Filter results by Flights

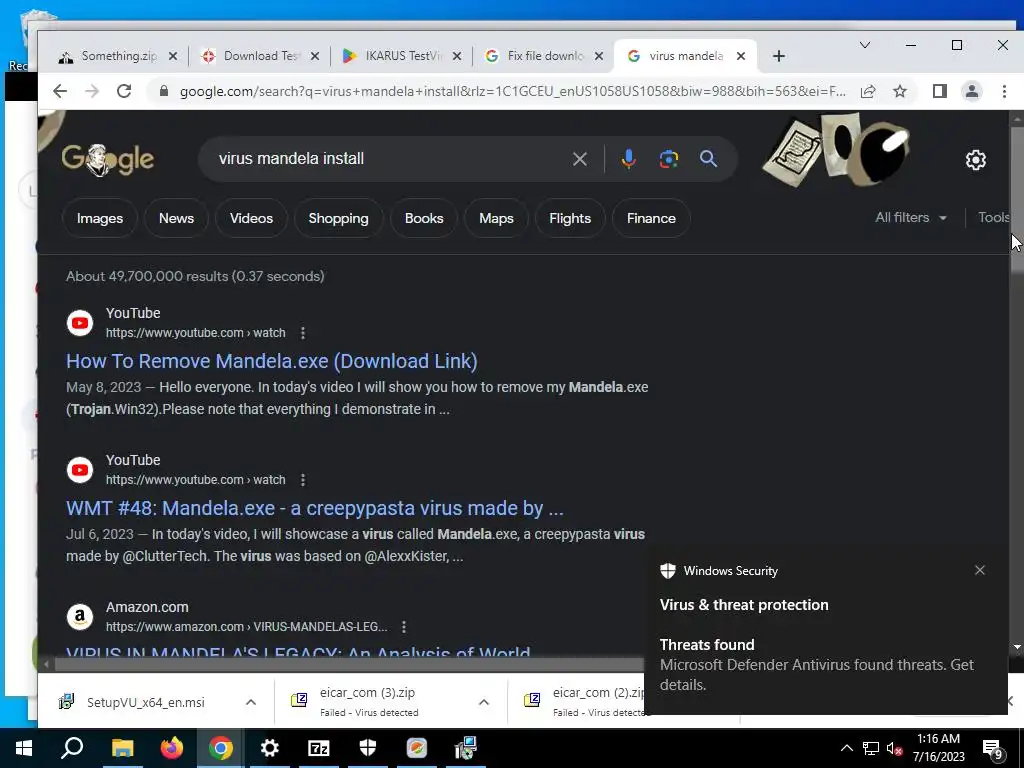click(x=570, y=218)
